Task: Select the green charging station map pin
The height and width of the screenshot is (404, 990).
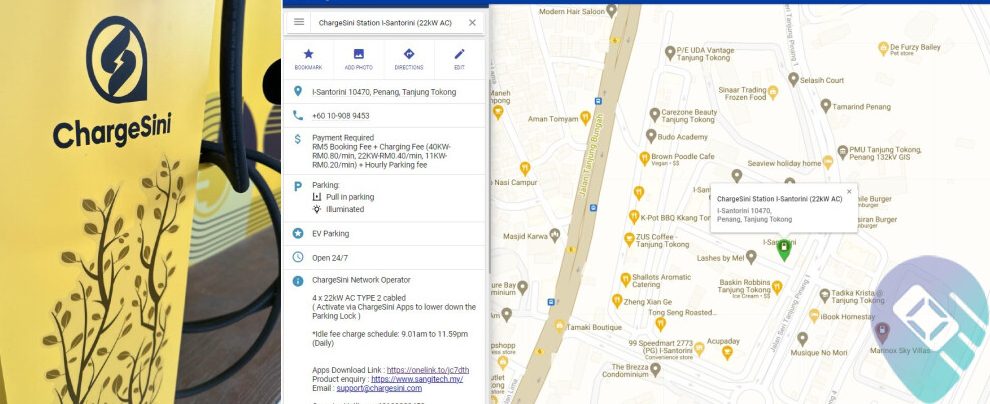Action: click(x=784, y=249)
